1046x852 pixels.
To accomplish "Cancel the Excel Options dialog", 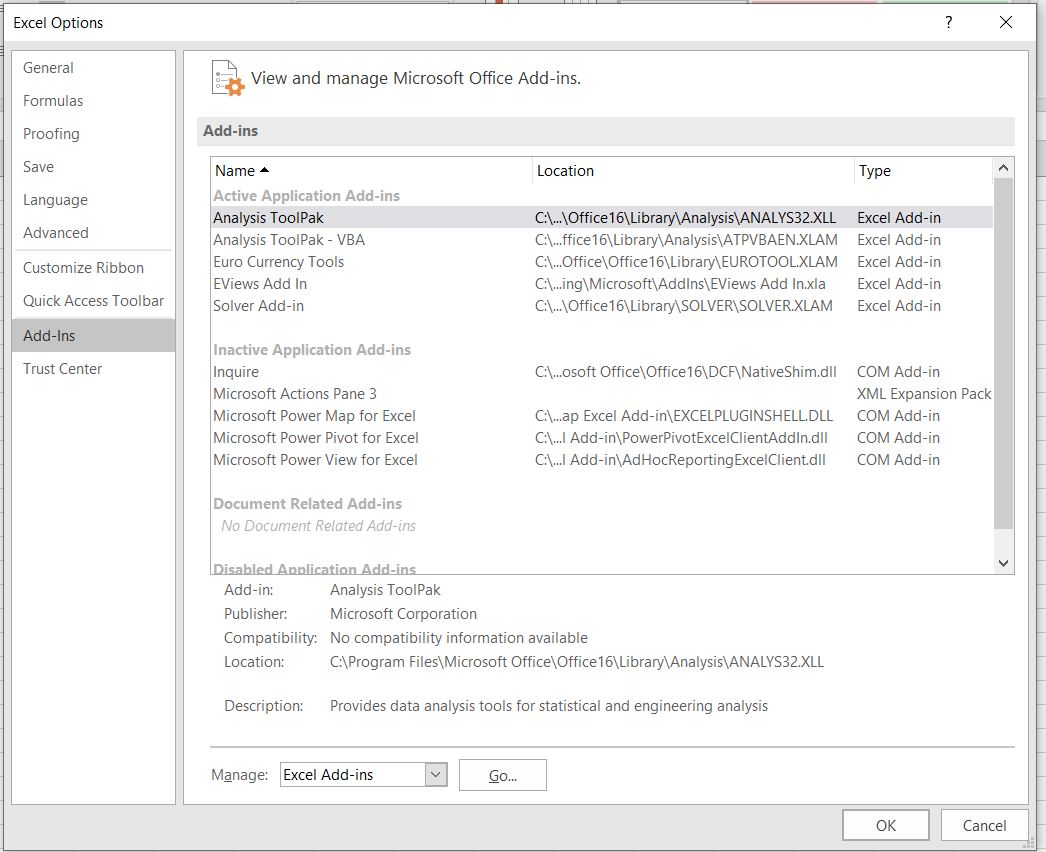I will (x=984, y=825).
